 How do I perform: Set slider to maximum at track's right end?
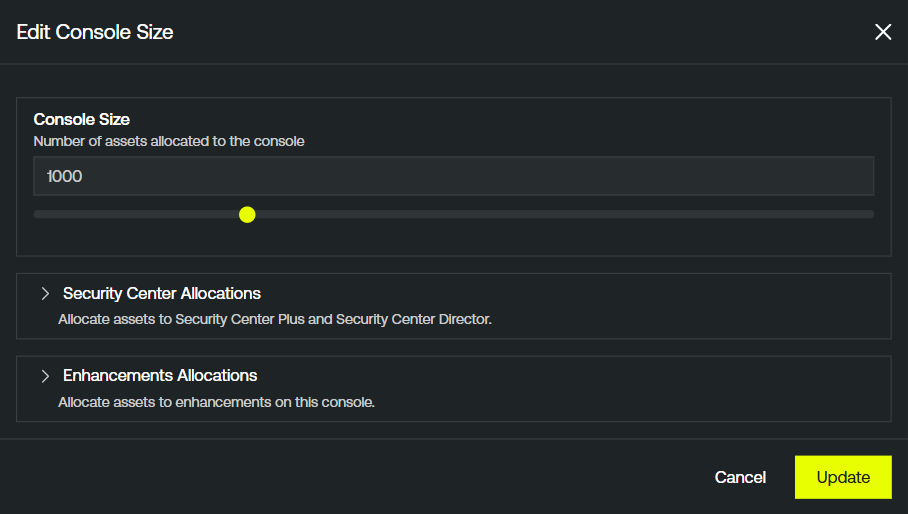click(871, 215)
